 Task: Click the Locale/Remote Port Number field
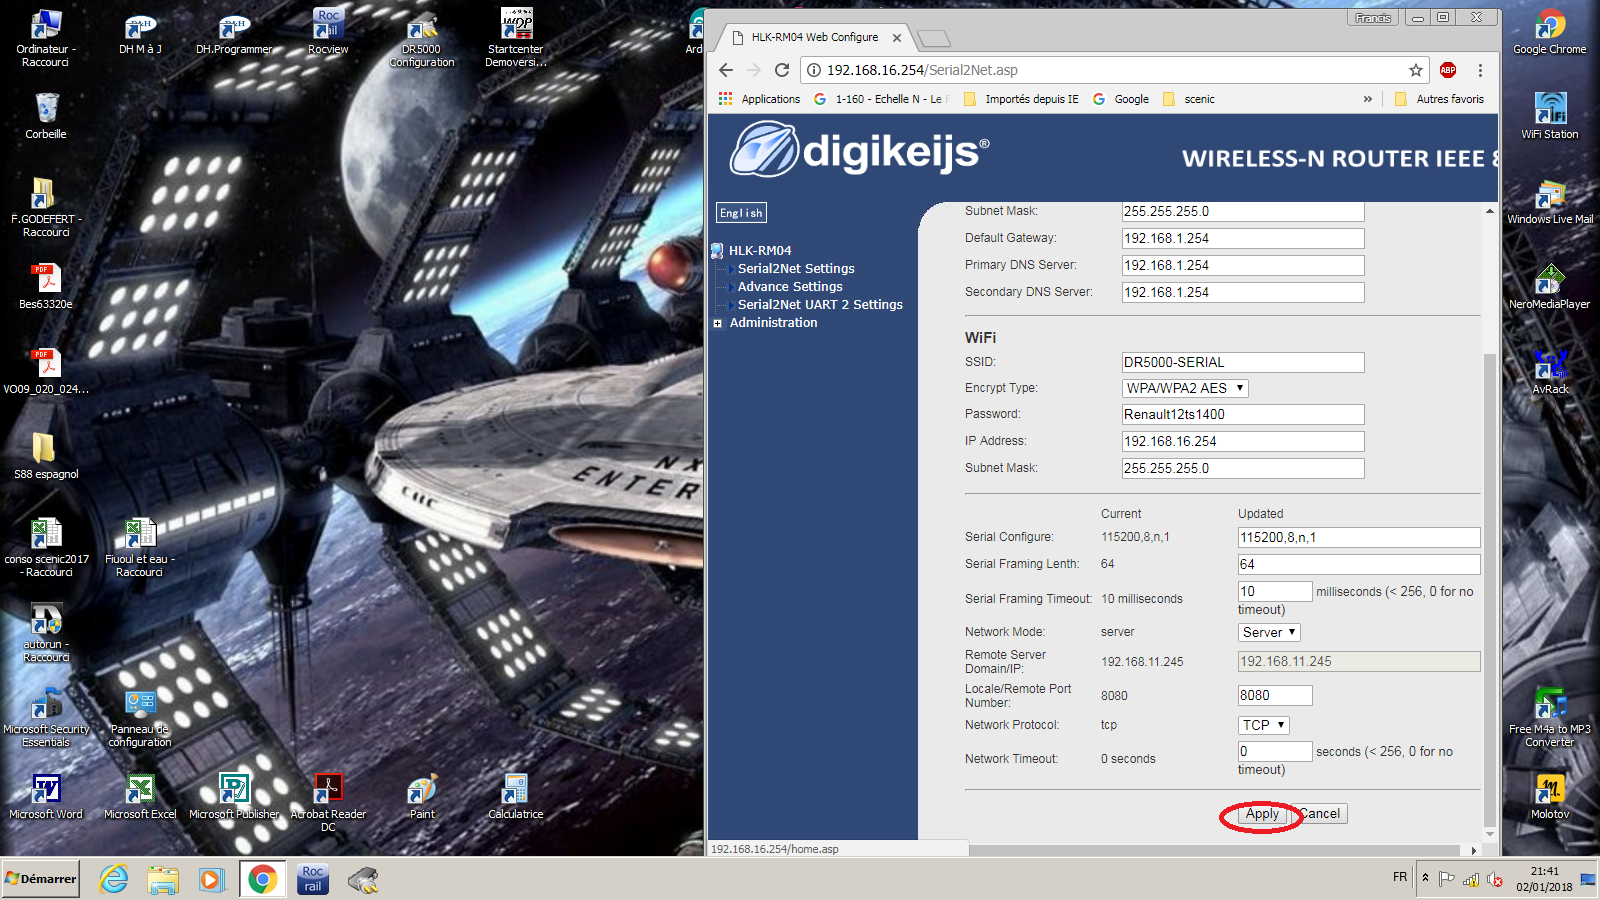pyautogui.click(x=1275, y=695)
